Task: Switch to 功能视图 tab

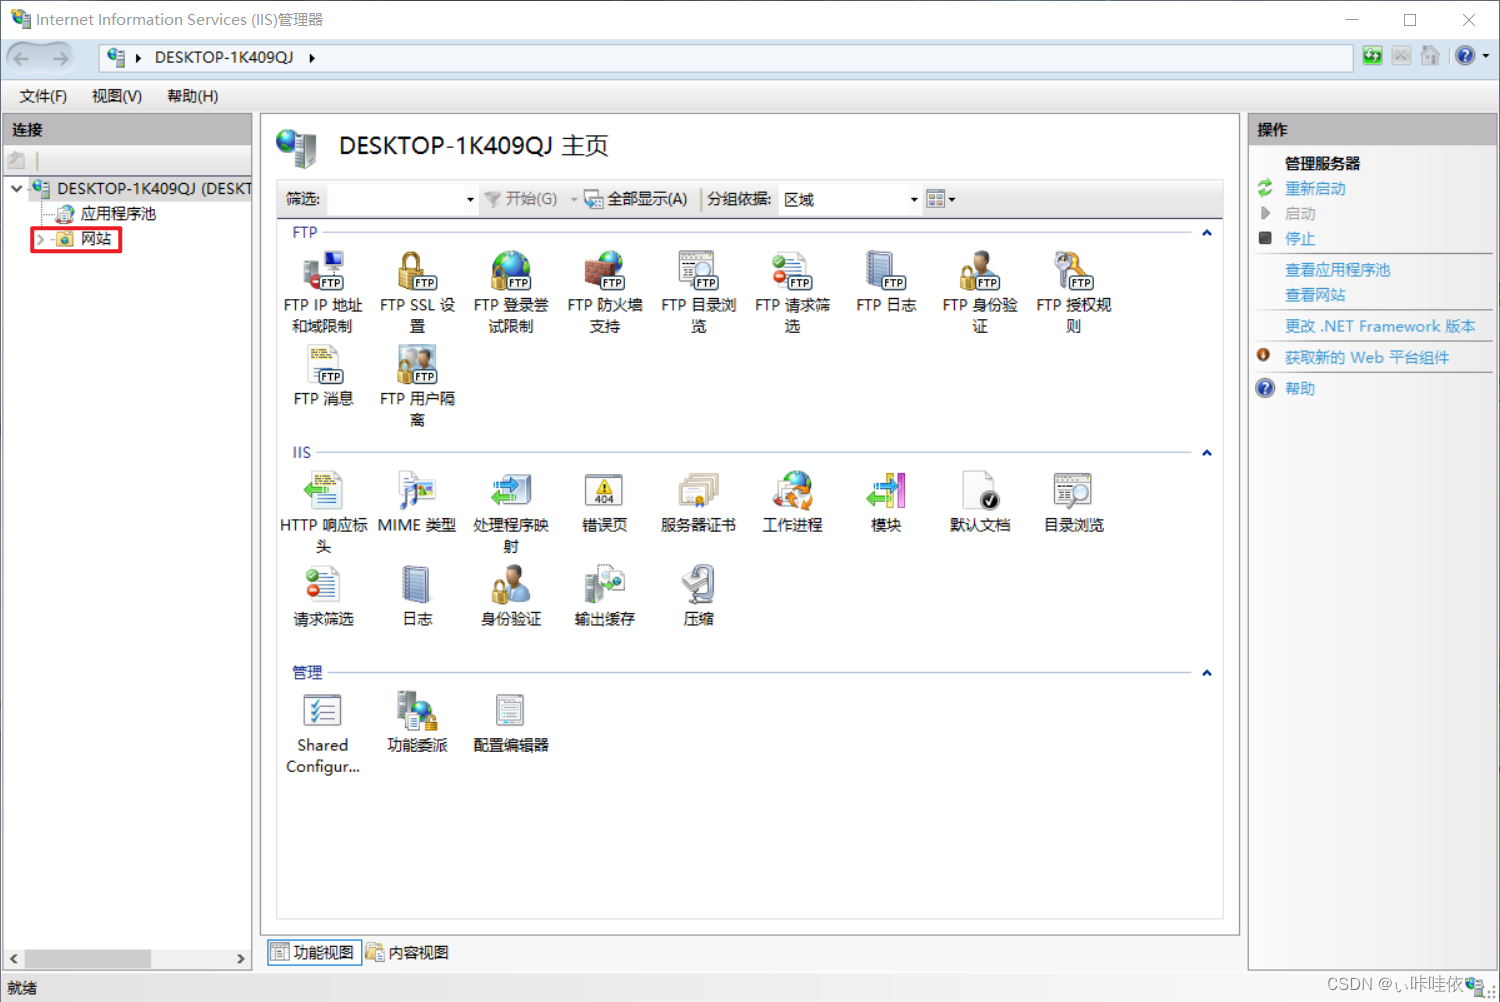Action: [315, 952]
